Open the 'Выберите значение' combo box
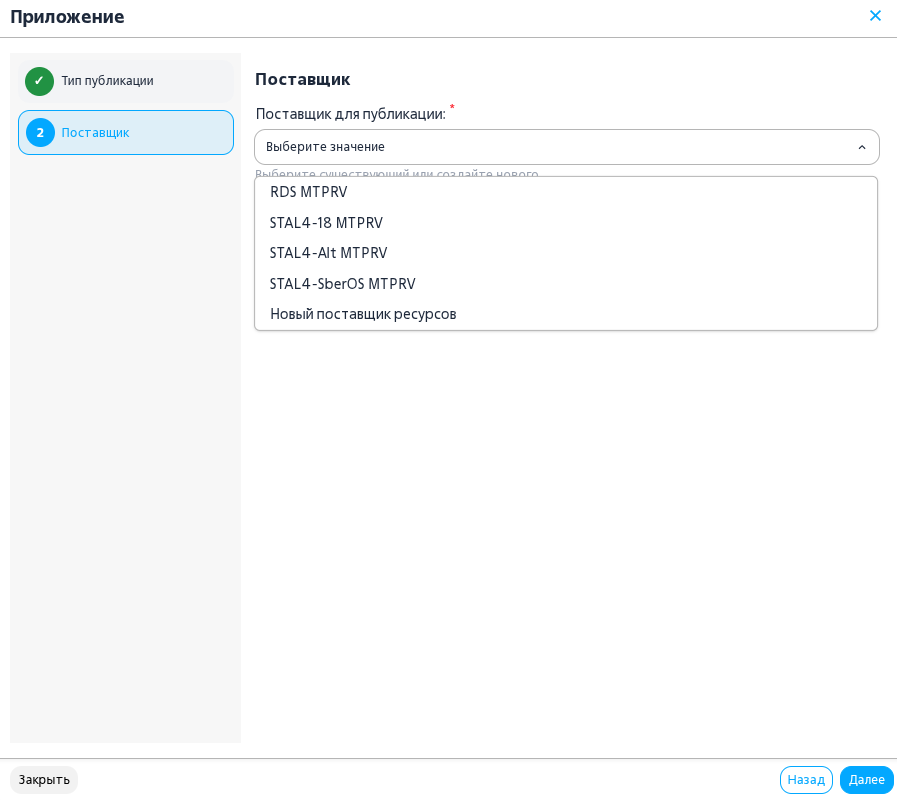The height and width of the screenshot is (800, 897). 566,147
